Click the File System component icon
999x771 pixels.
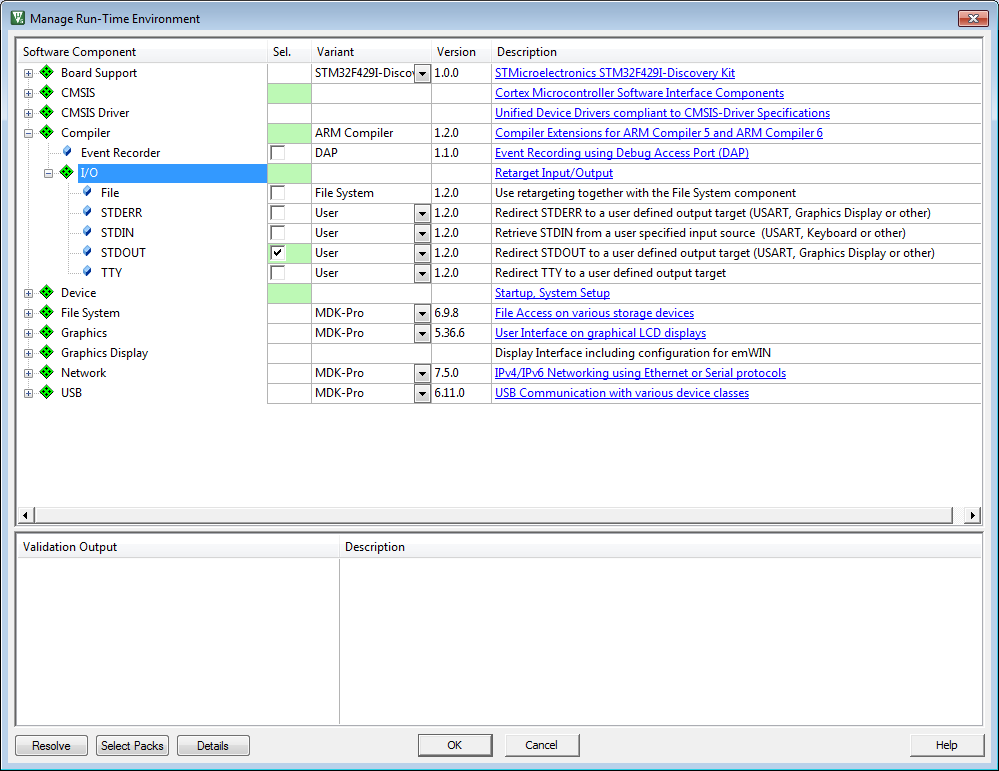[x=46, y=313]
